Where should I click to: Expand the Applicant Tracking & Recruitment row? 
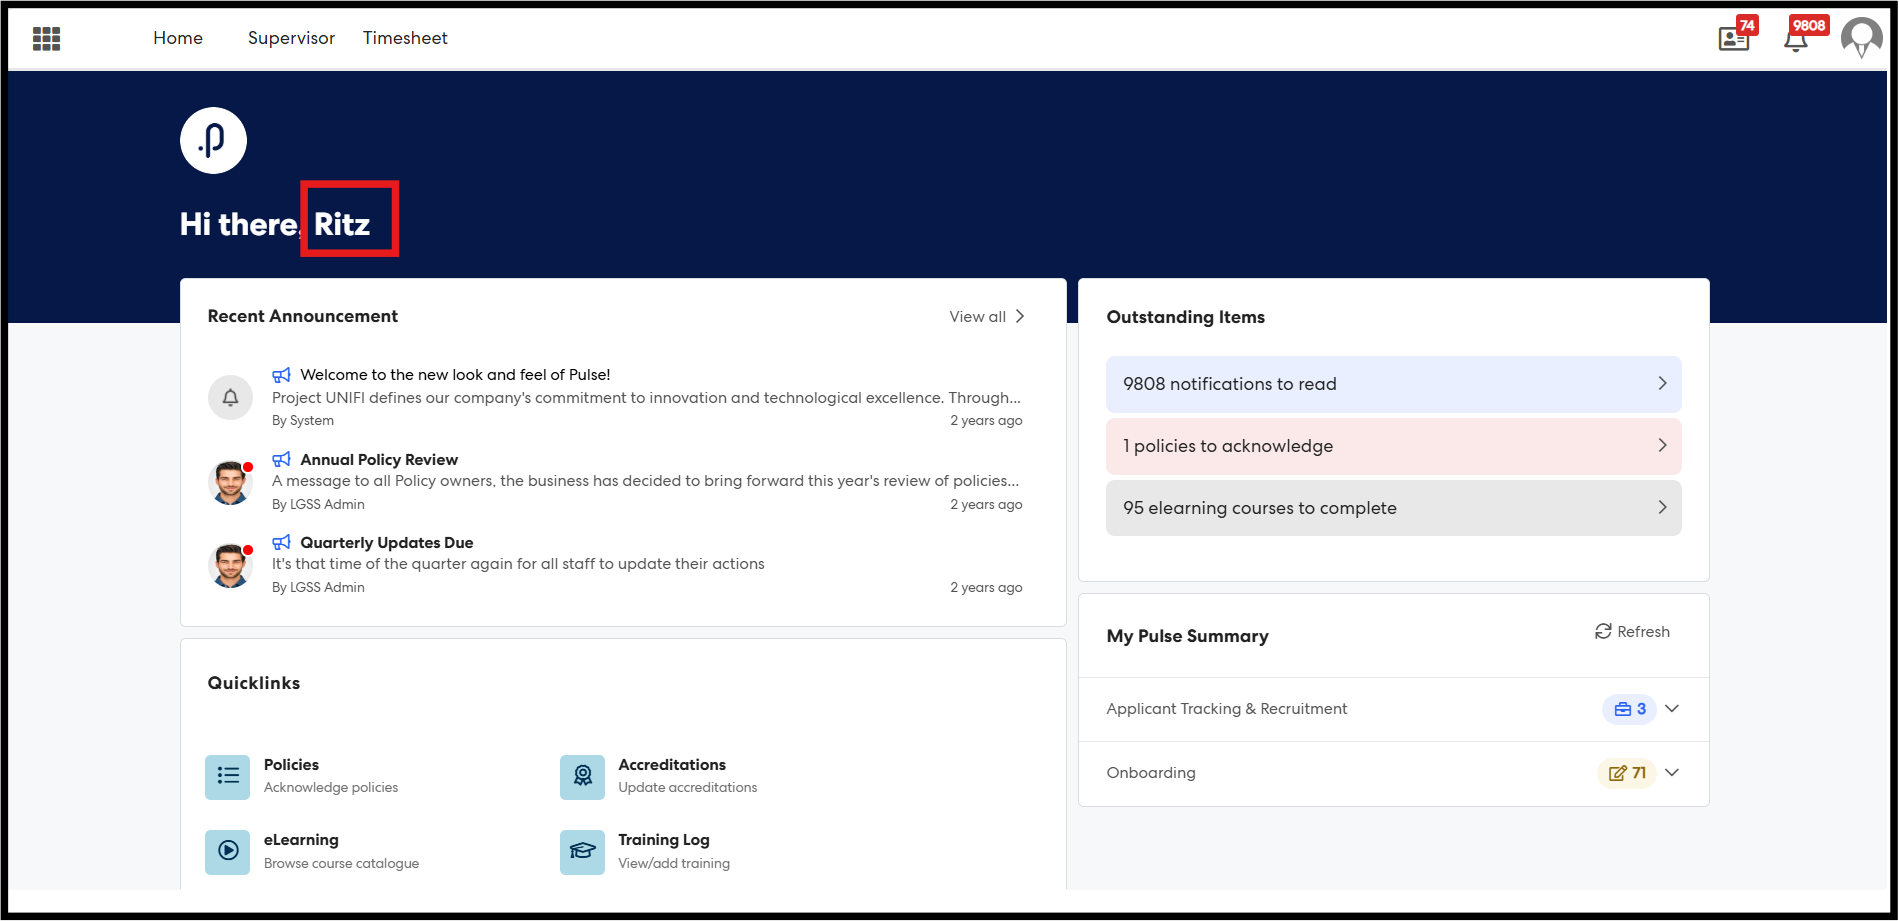[1671, 709]
